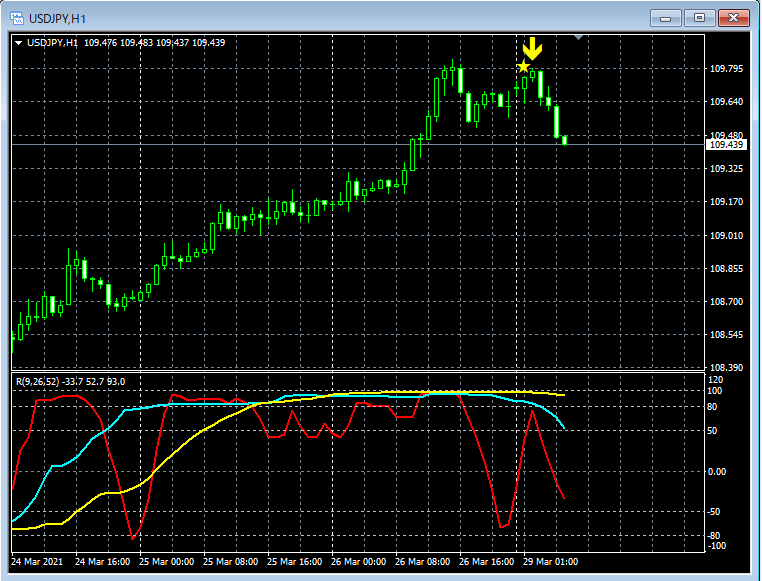Click the 24 Mar 16:00 time label

point(103,562)
